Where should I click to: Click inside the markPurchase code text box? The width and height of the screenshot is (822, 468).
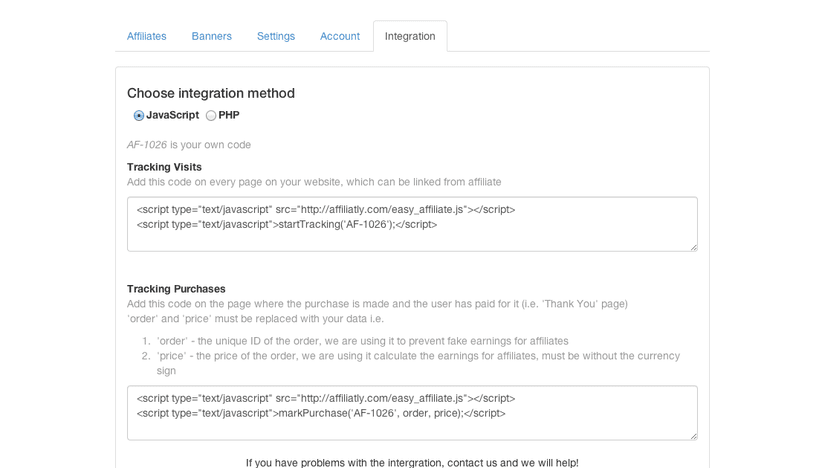point(411,413)
